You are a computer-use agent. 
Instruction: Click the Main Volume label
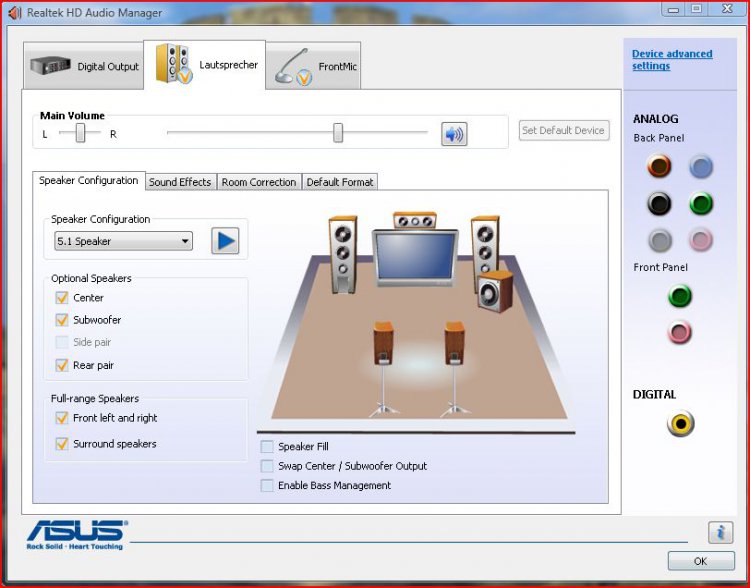click(x=72, y=115)
